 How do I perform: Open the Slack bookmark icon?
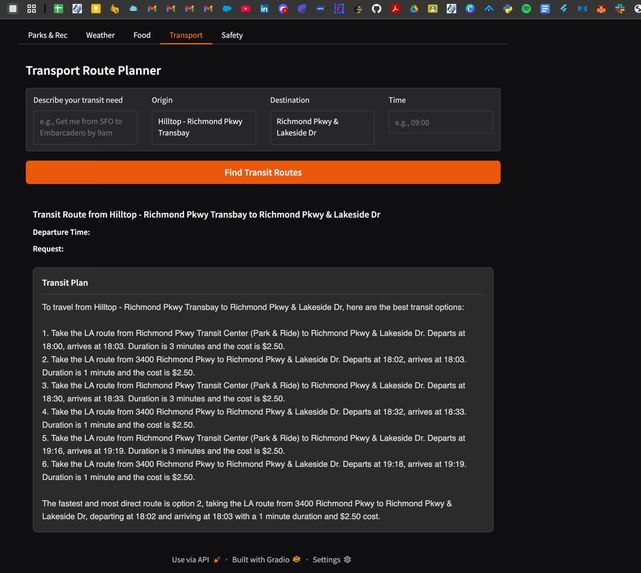[x=620, y=9]
